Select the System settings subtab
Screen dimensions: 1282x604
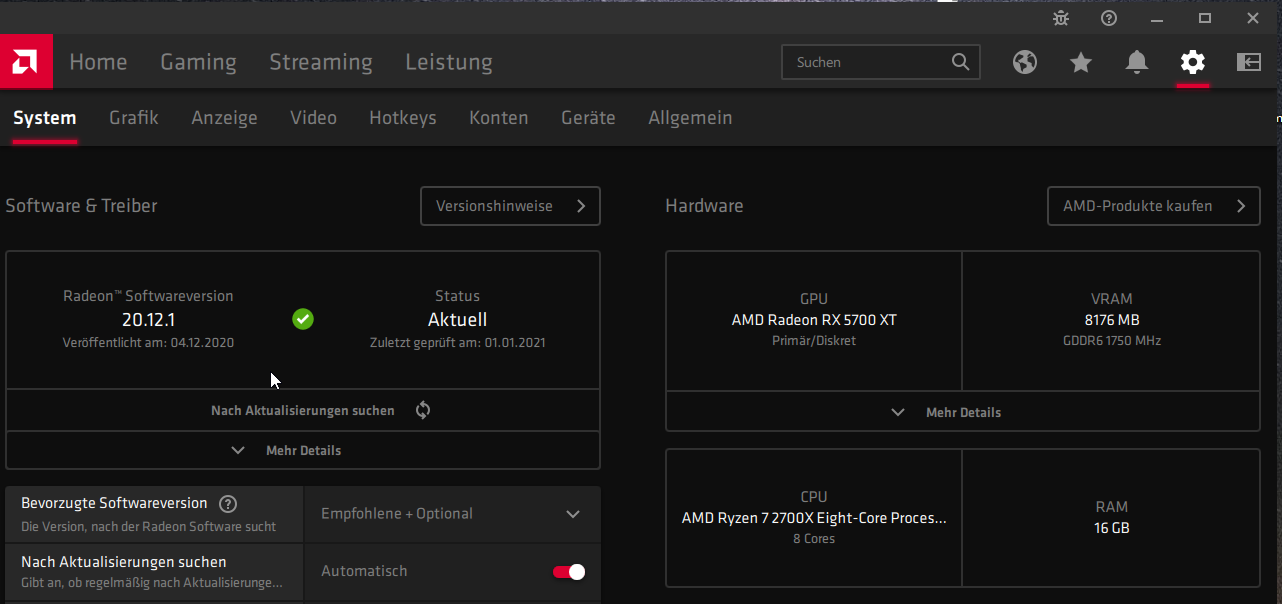tap(45, 118)
